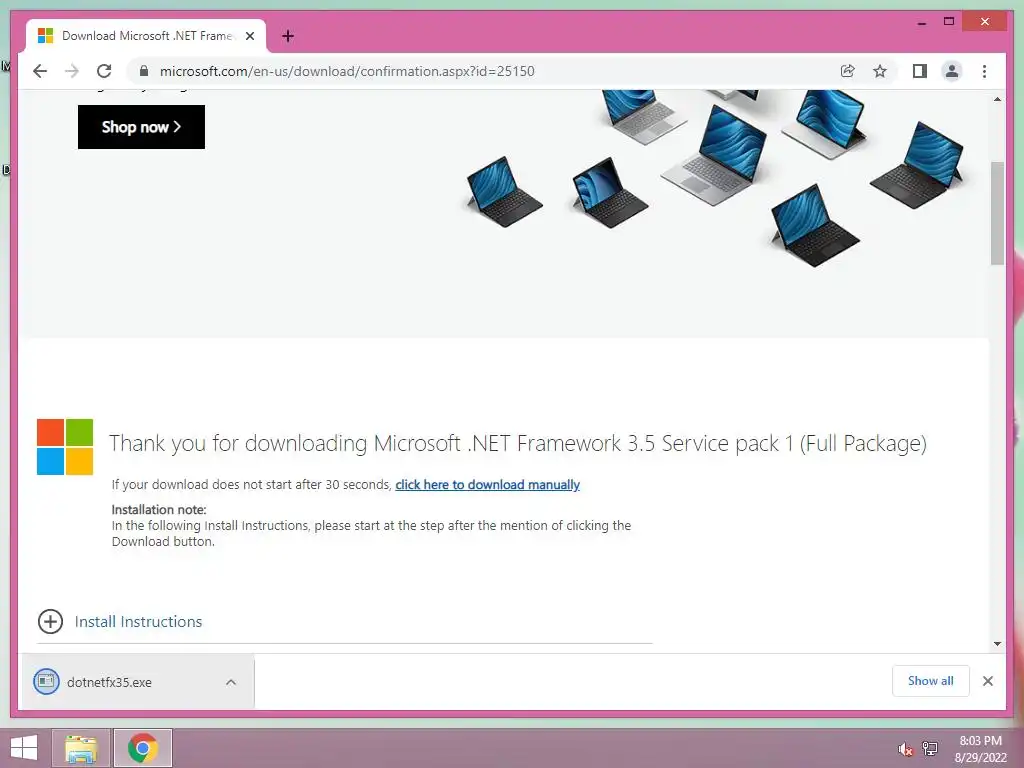1024x768 pixels.
Task: Open the Chrome three-dot menu
Action: coord(984,71)
